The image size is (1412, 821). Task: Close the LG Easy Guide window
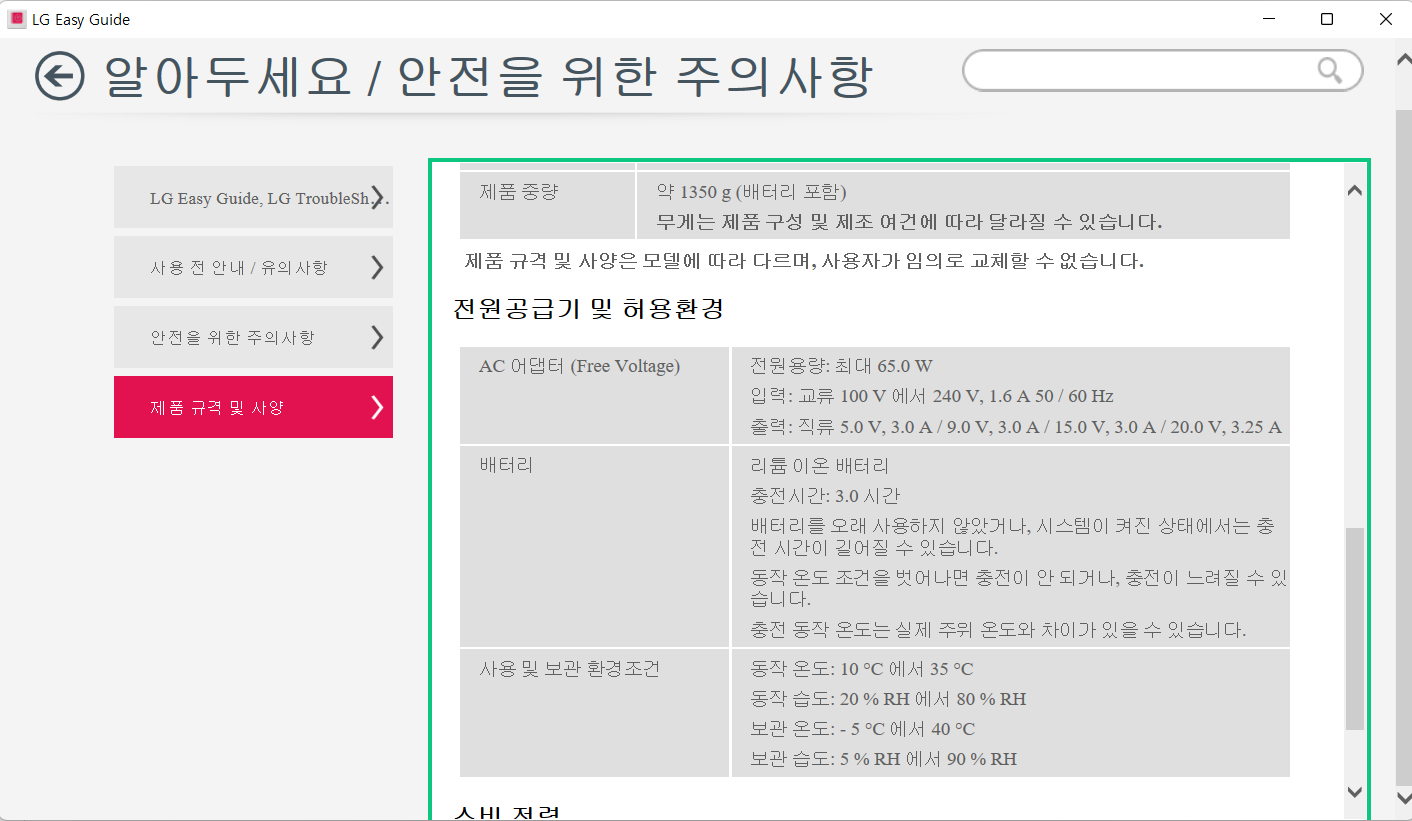tap(1385, 19)
